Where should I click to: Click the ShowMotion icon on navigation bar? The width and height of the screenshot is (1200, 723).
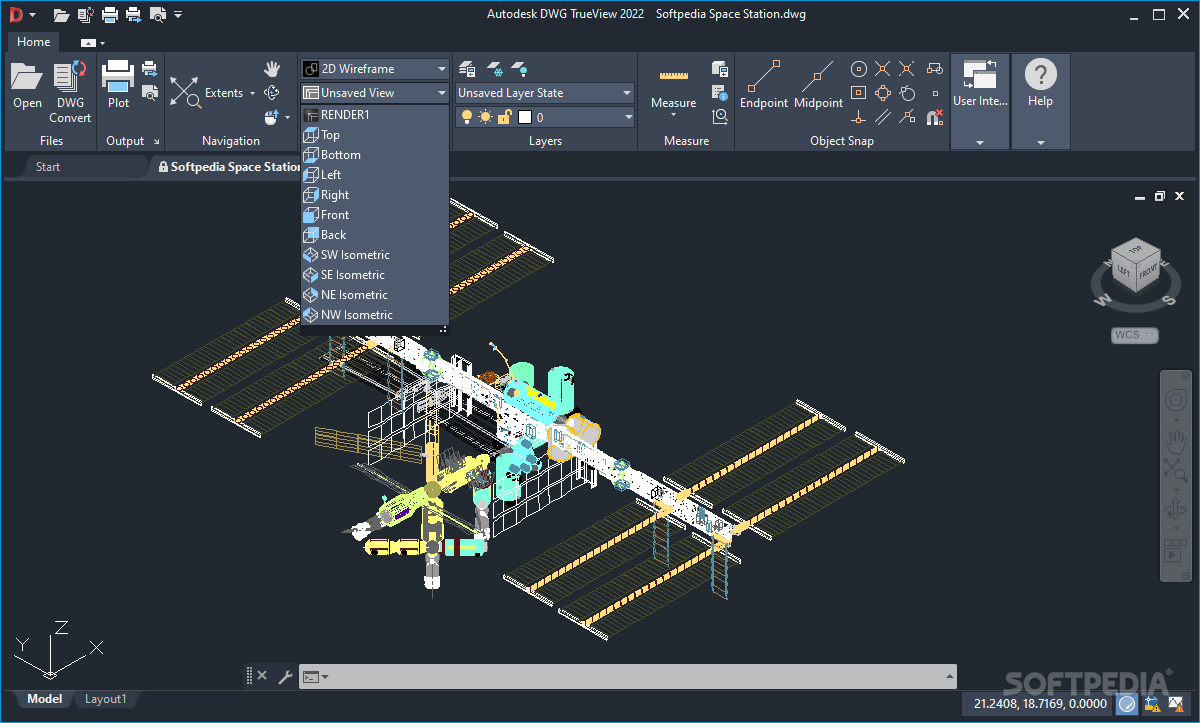click(1175, 552)
